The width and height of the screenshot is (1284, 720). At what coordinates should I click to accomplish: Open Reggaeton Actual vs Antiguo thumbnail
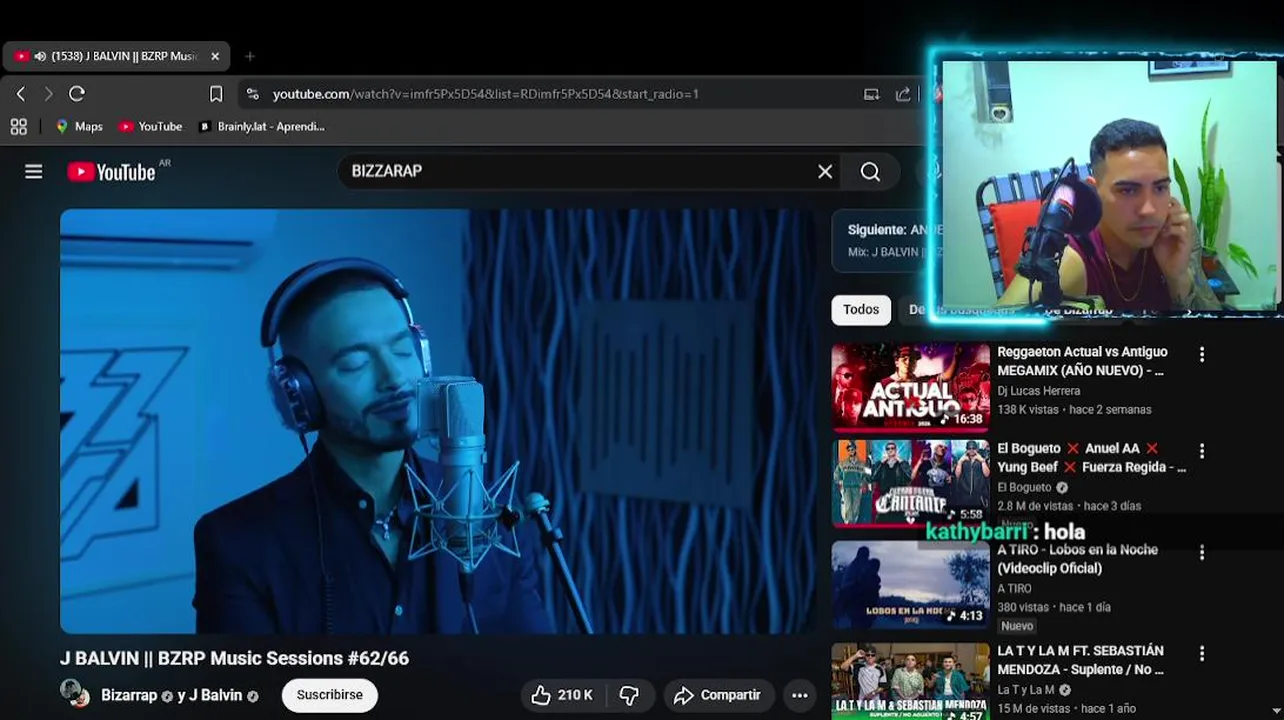click(x=911, y=387)
